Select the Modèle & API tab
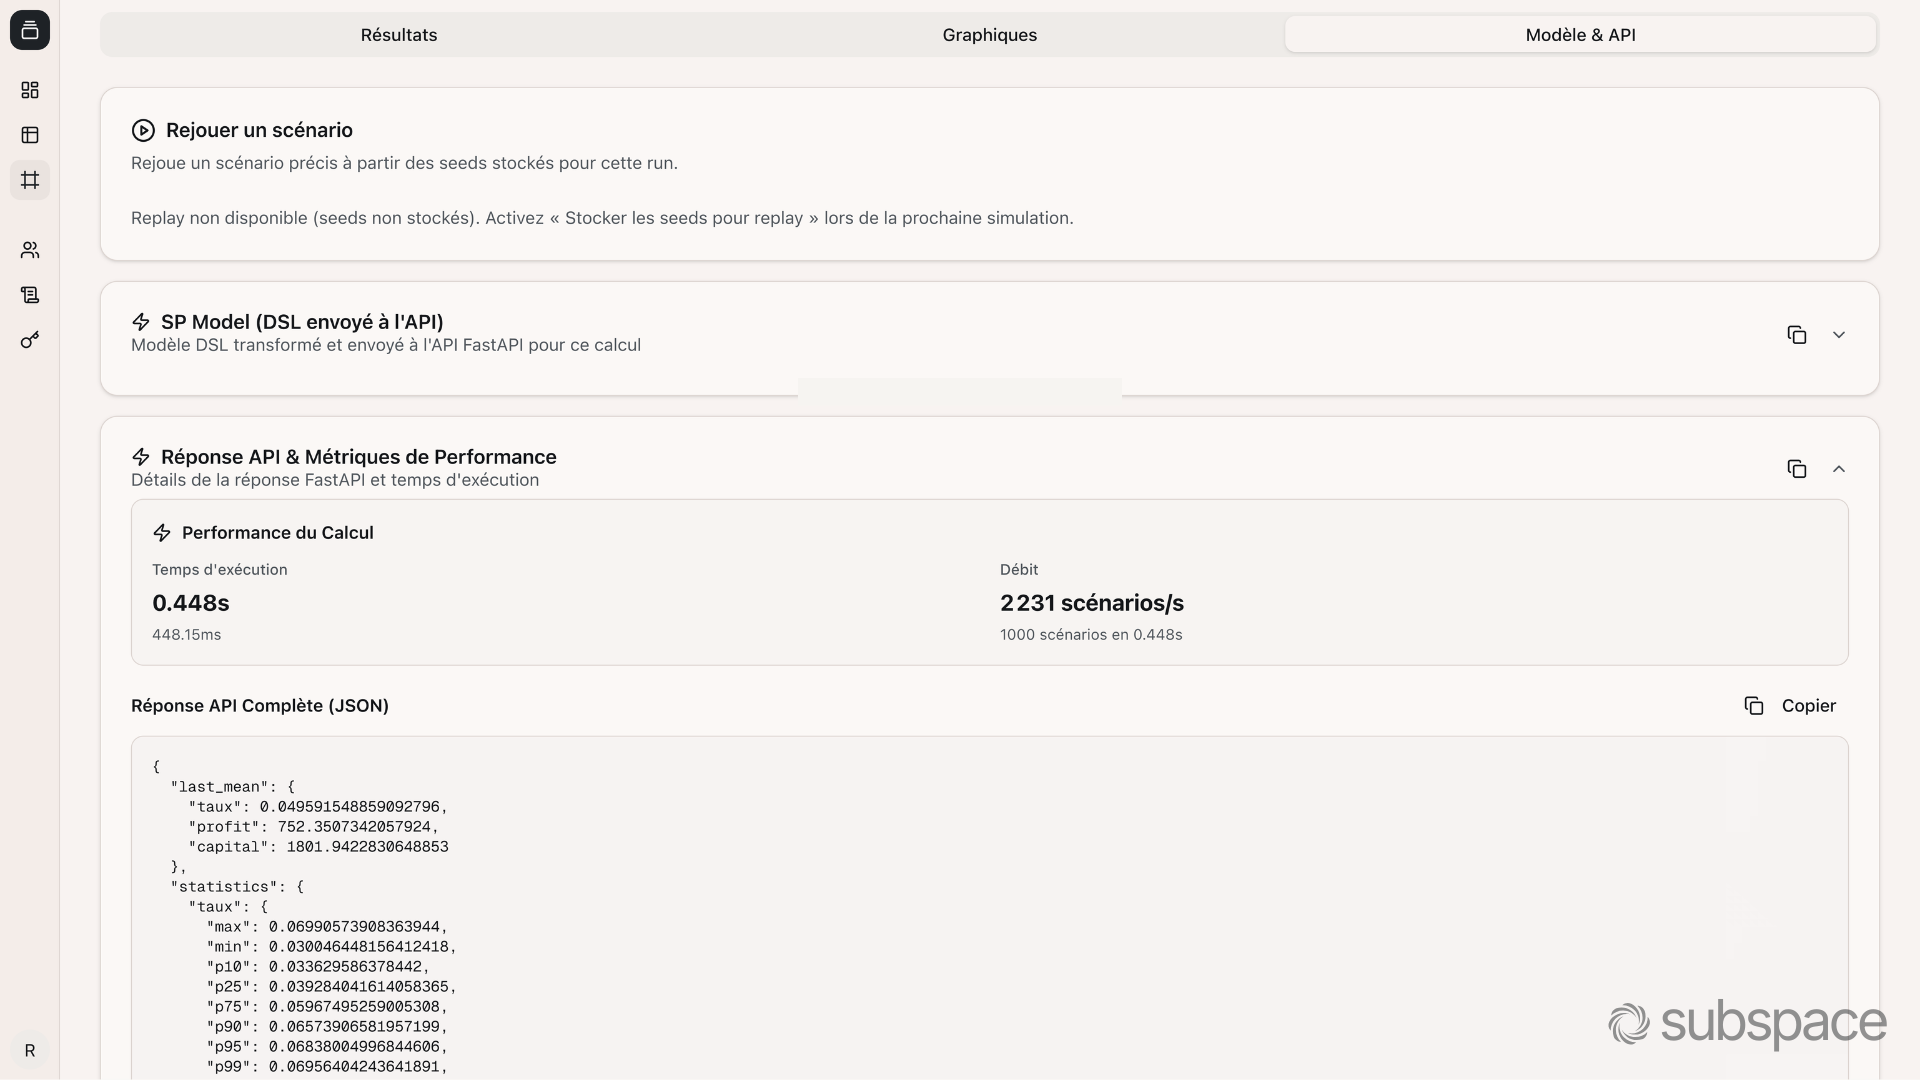1920x1080 pixels. [1580, 34]
